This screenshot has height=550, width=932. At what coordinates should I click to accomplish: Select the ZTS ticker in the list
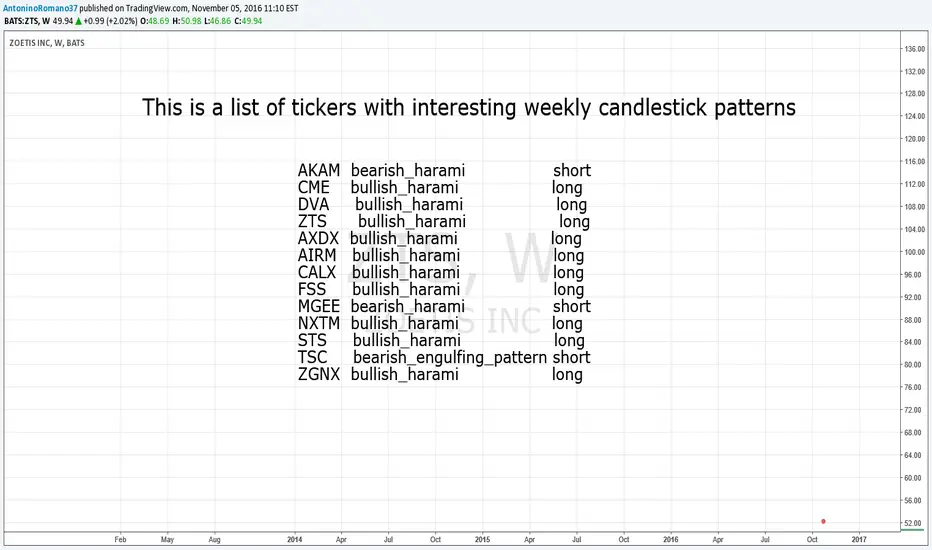pyautogui.click(x=312, y=222)
